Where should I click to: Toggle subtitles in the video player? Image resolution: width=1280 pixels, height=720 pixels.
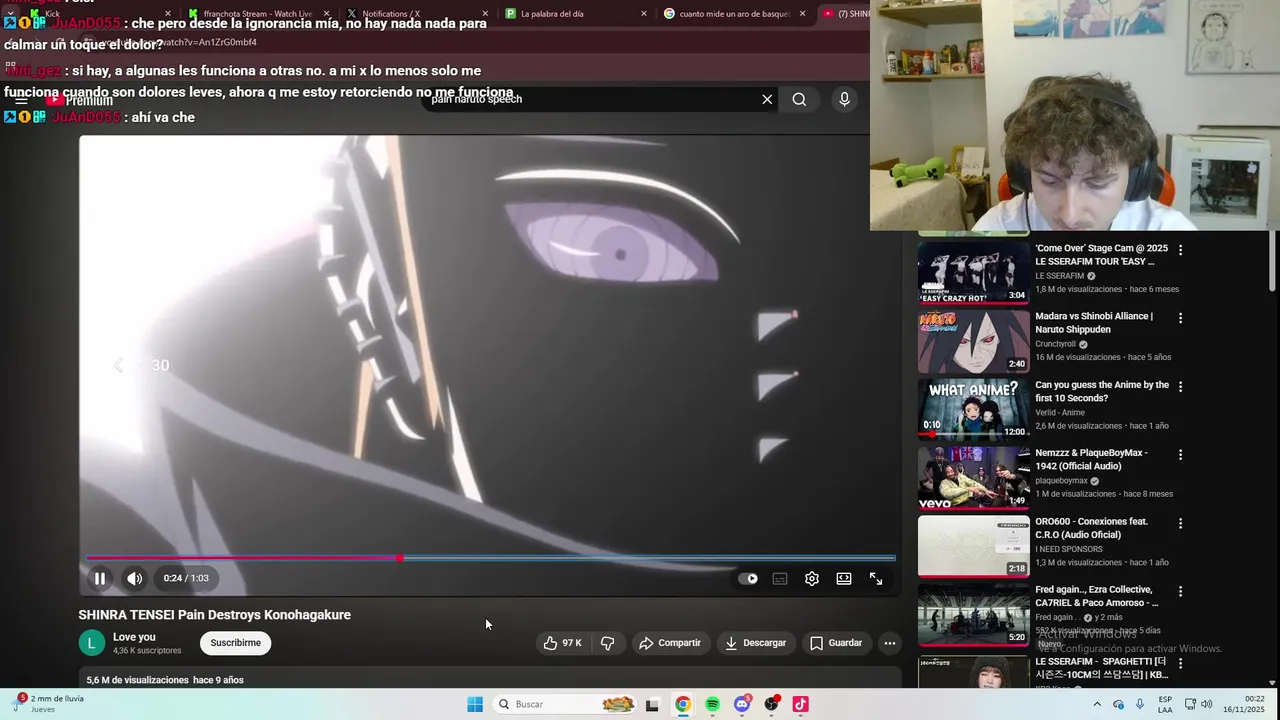coord(780,578)
